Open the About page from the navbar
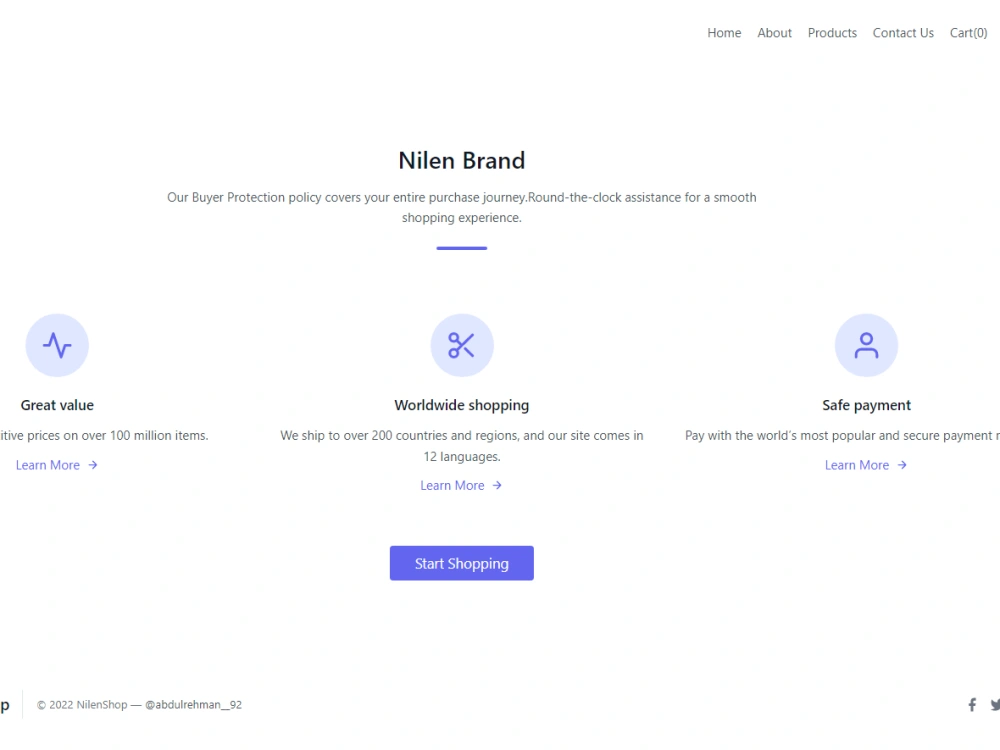1000x750 pixels. pyautogui.click(x=774, y=33)
